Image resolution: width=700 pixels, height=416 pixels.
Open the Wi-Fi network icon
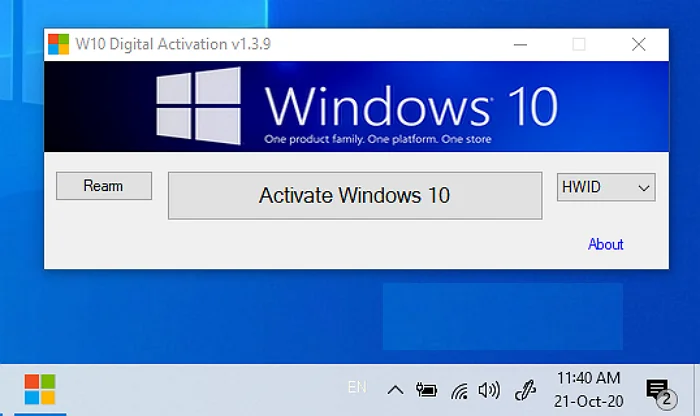(459, 390)
